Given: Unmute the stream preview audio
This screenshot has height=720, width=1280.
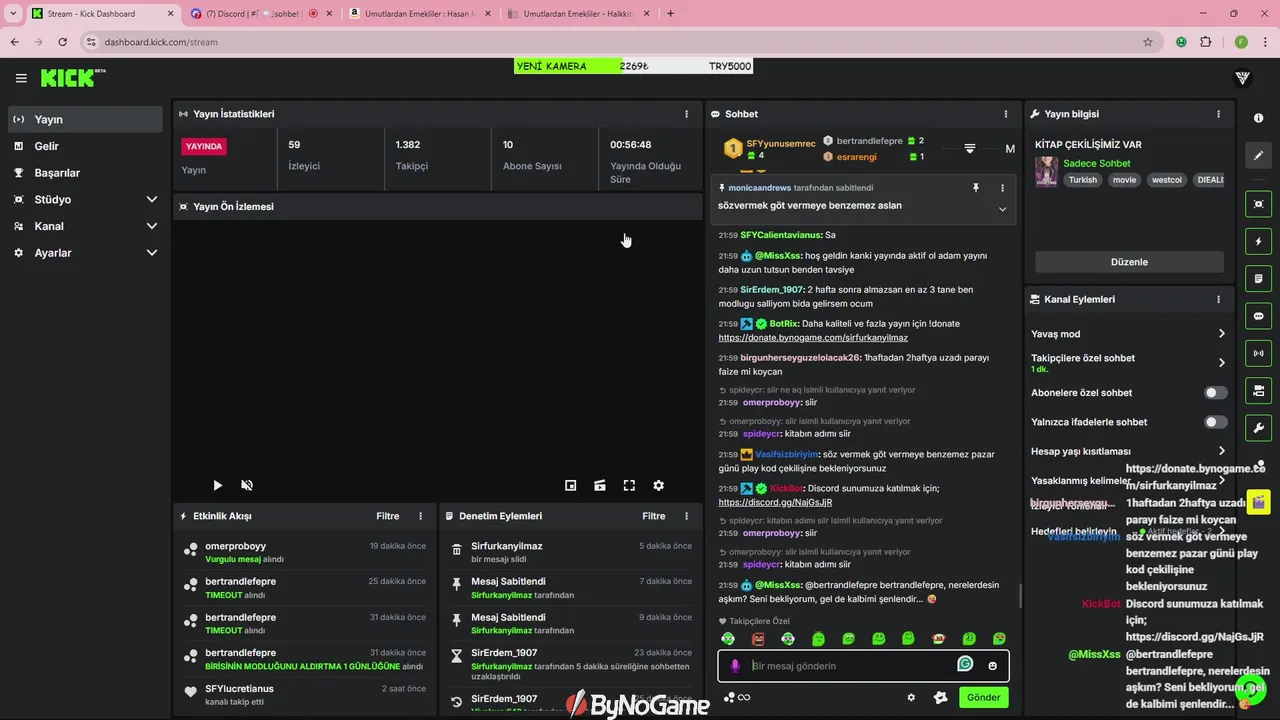Looking at the screenshot, I should point(247,485).
